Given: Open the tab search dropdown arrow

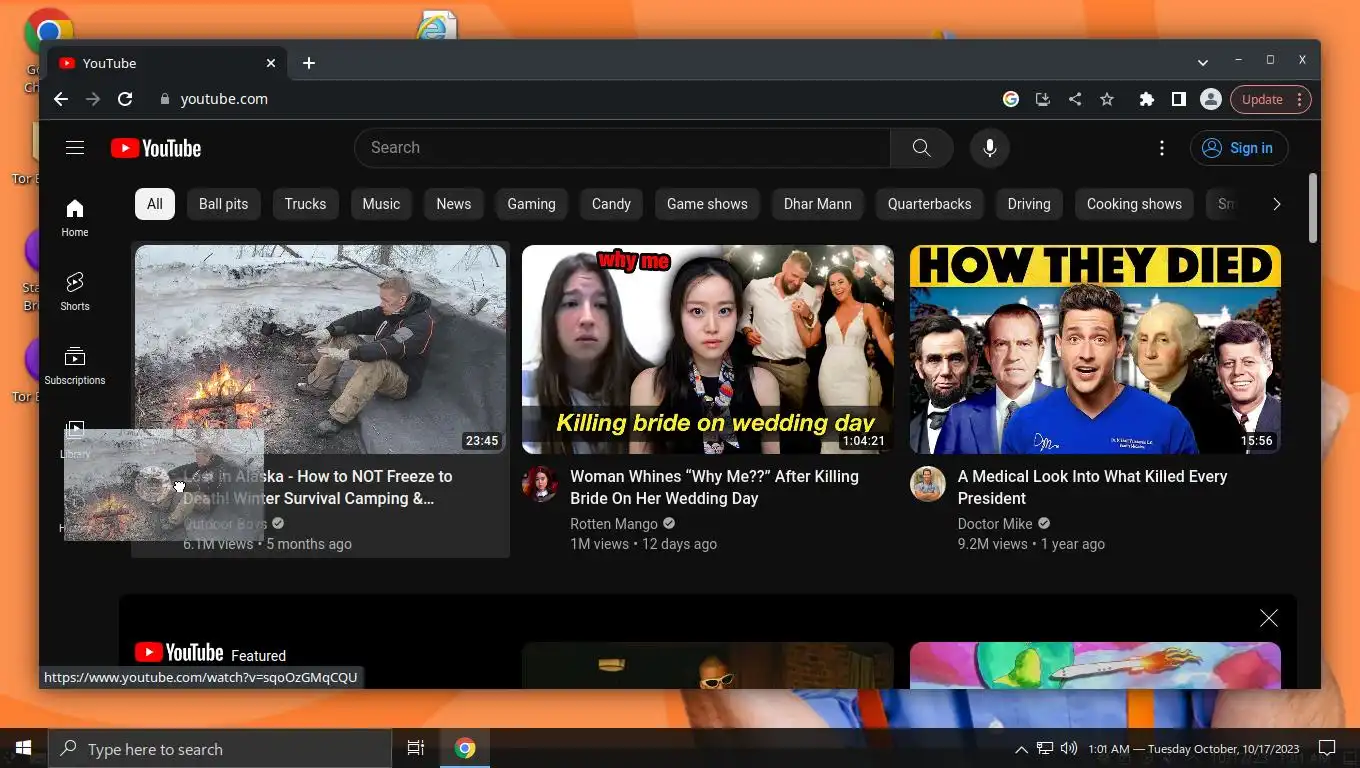Looking at the screenshot, I should coord(1203,62).
